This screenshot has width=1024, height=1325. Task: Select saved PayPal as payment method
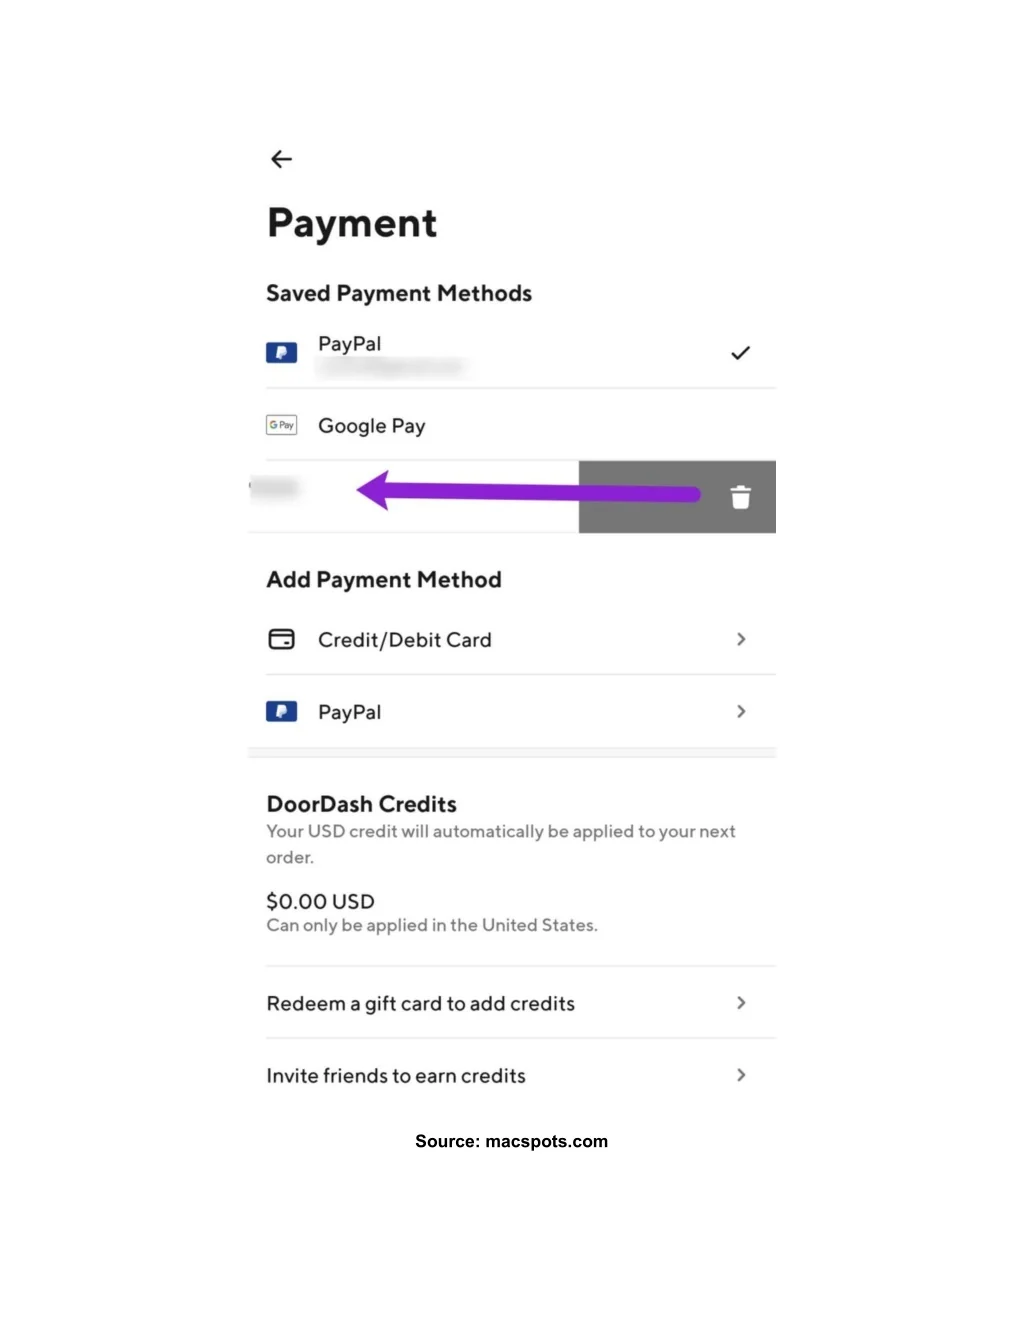pyautogui.click(x=350, y=344)
